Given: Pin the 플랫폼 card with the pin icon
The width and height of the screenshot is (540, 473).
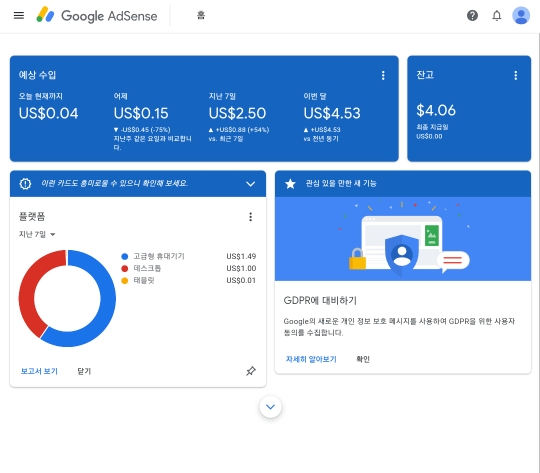Looking at the screenshot, I should [x=251, y=371].
